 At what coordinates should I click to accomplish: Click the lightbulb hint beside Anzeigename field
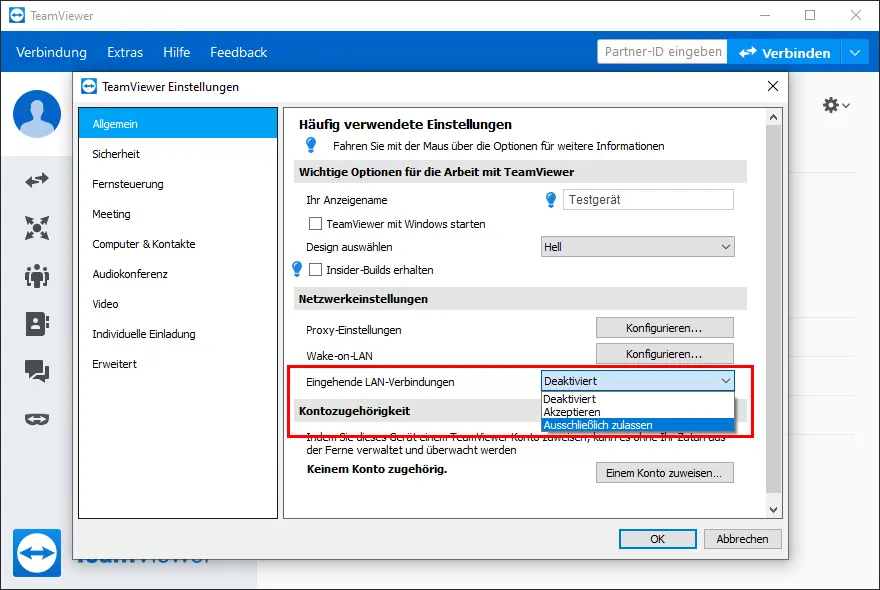point(551,200)
